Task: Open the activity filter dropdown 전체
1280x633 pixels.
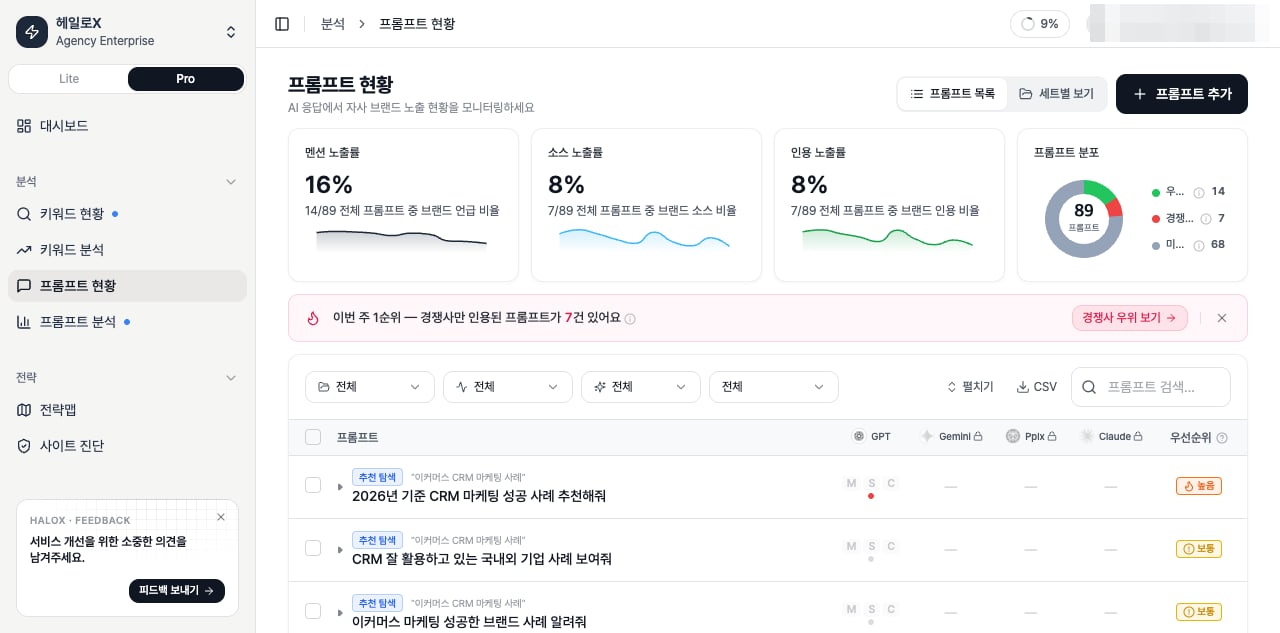Action: coord(508,387)
